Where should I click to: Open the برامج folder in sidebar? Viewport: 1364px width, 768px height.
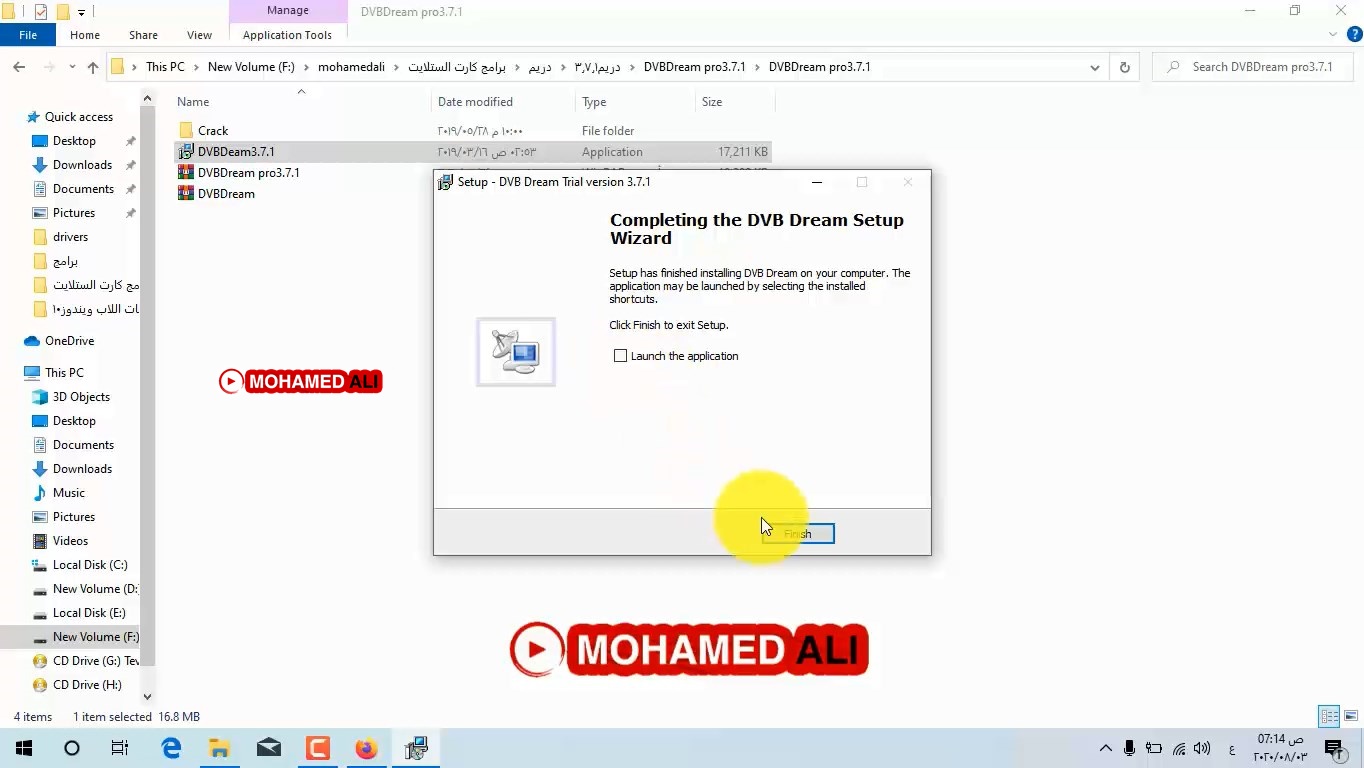tap(65, 261)
